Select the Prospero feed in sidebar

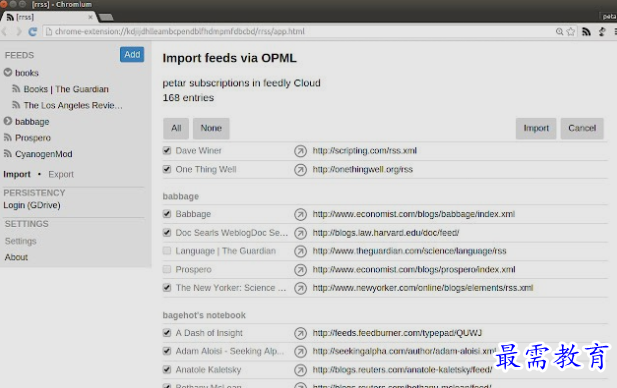(33, 138)
